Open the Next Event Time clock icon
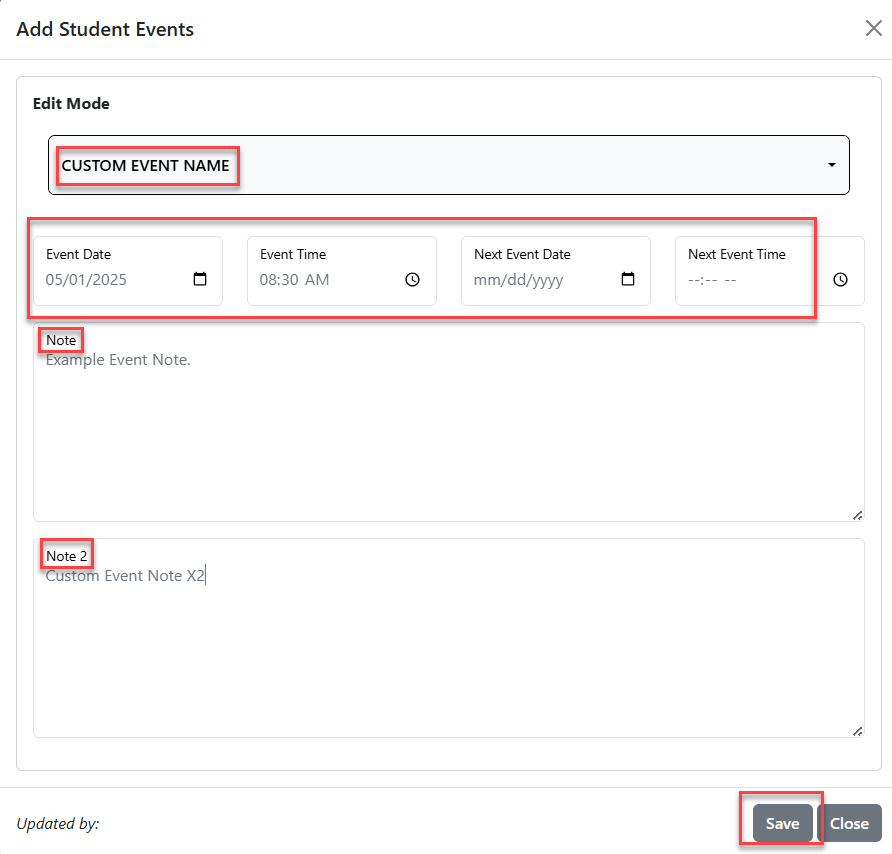The height and width of the screenshot is (854, 892). click(840, 279)
